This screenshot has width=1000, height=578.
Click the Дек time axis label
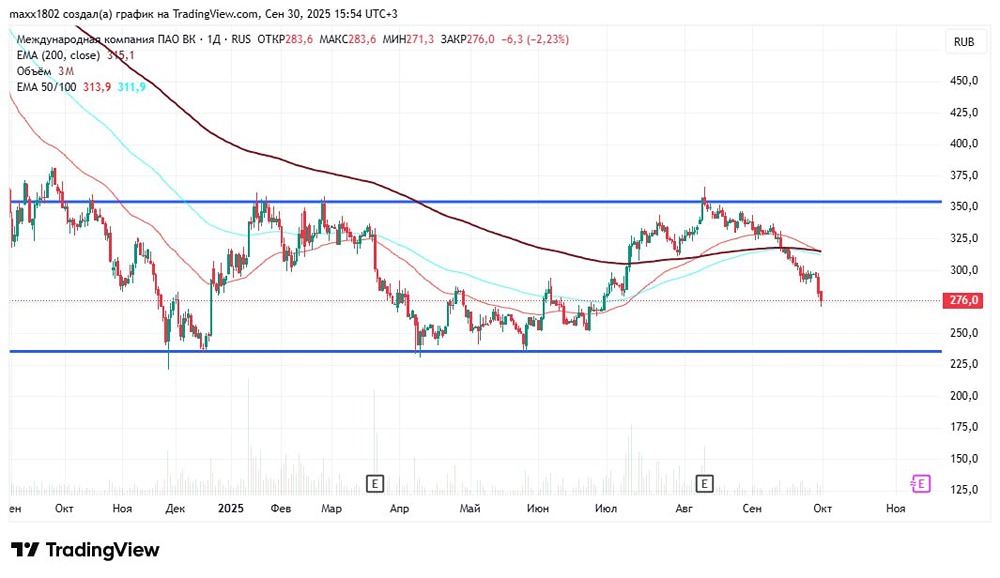coord(175,508)
